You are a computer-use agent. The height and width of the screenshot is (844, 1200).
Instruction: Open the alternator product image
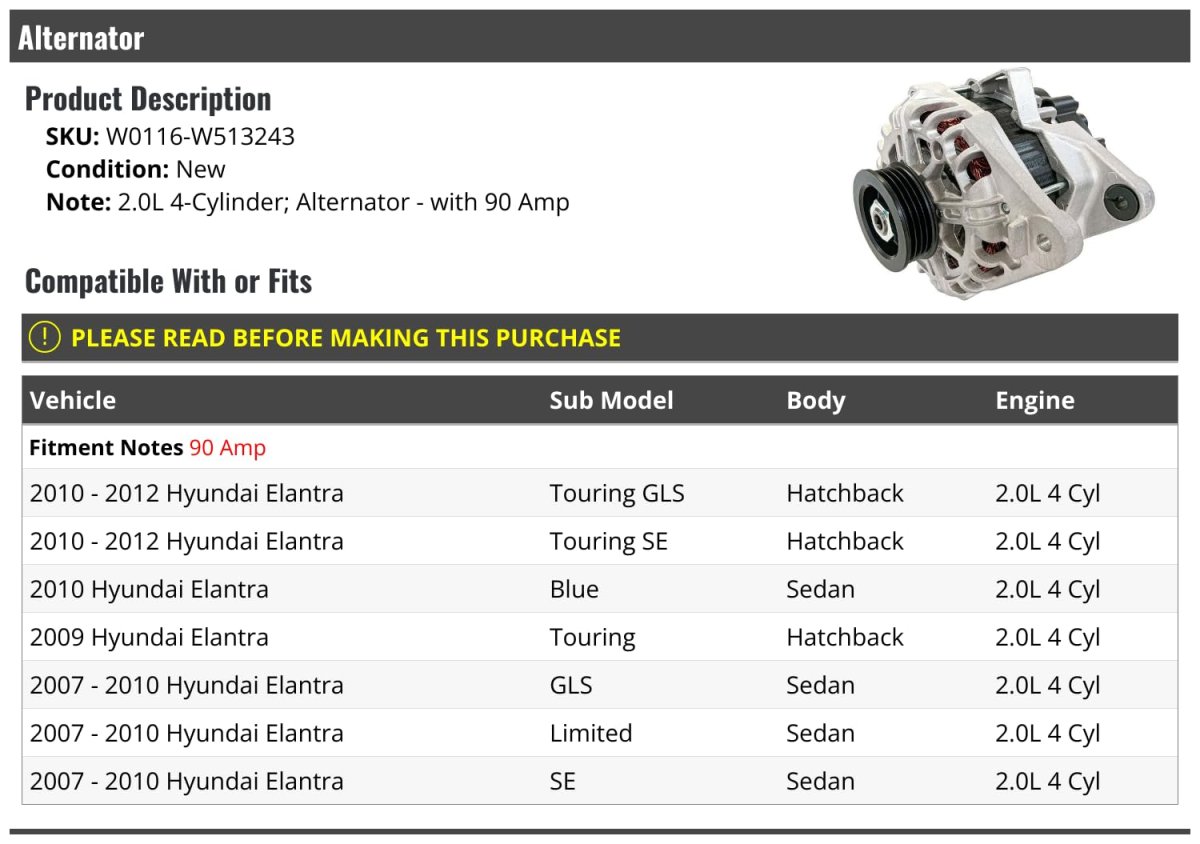pyautogui.click(x=1003, y=184)
